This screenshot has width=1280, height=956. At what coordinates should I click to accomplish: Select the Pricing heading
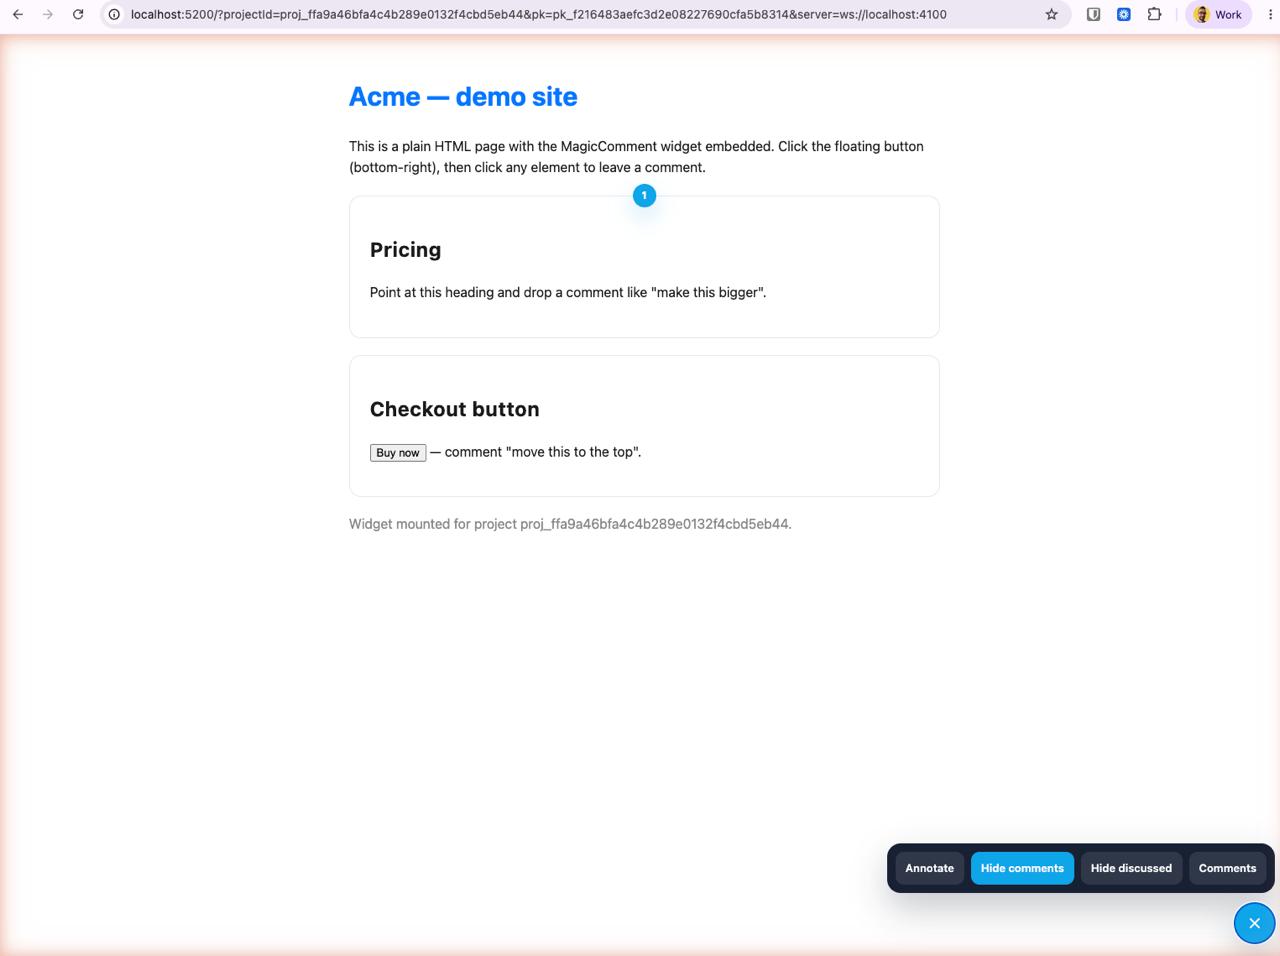click(x=405, y=250)
